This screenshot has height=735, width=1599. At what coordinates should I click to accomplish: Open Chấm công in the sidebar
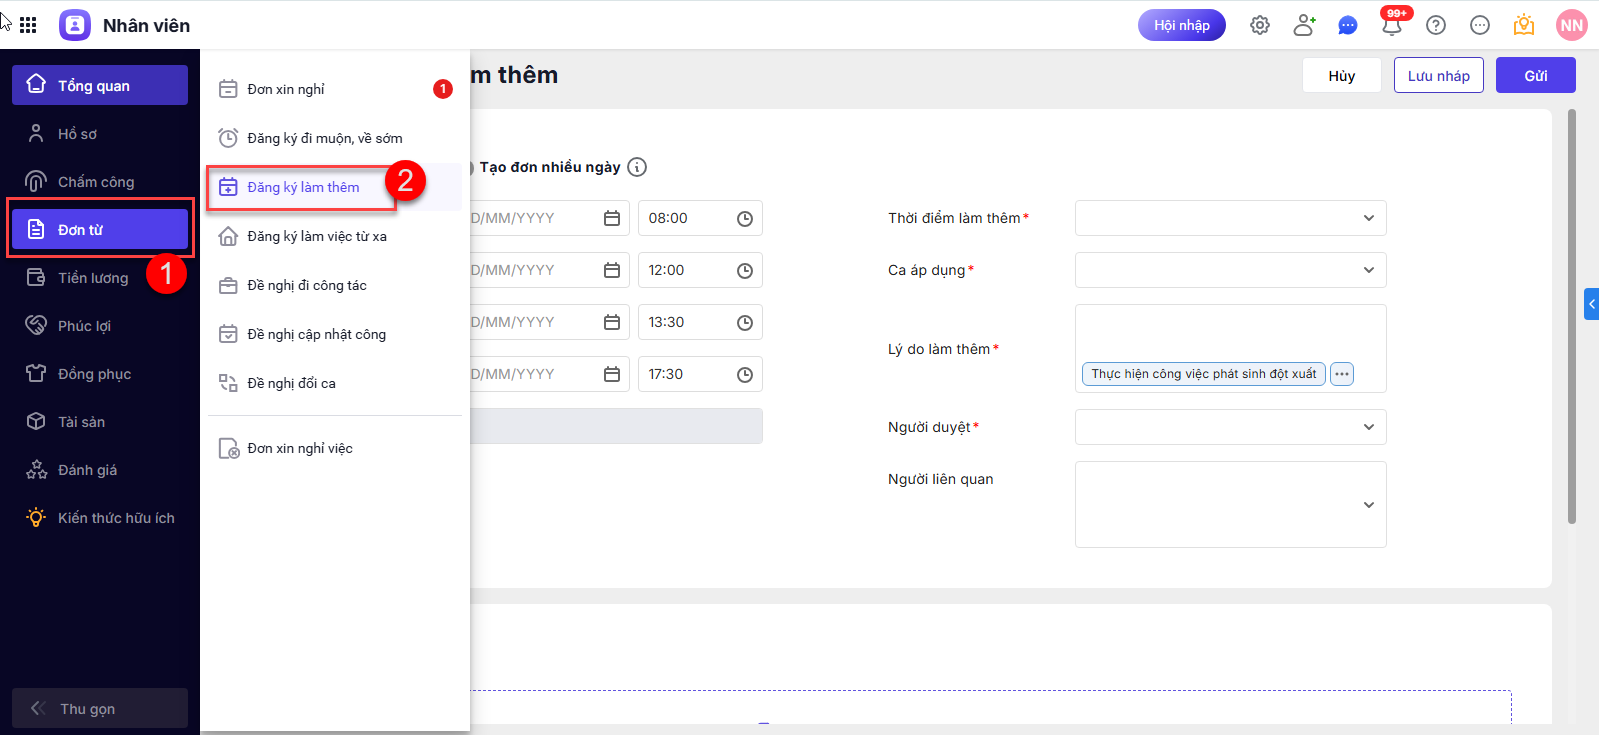[x=96, y=182]
